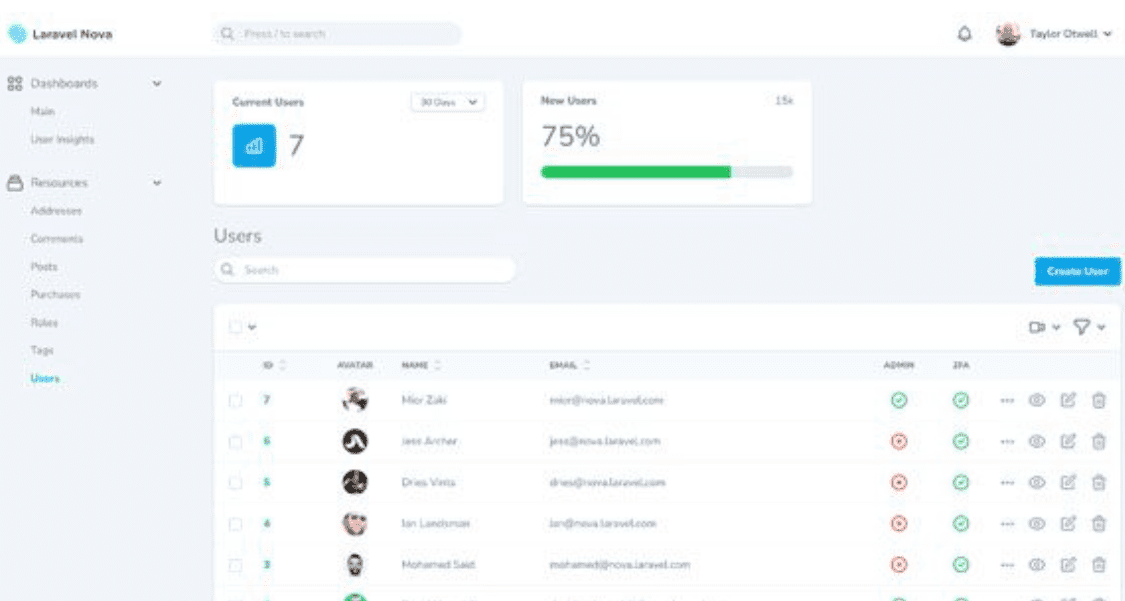Viewport: 1125px width, 601px height.
Task: Open the filter funnel dropdown
Action: (1089, 327)
